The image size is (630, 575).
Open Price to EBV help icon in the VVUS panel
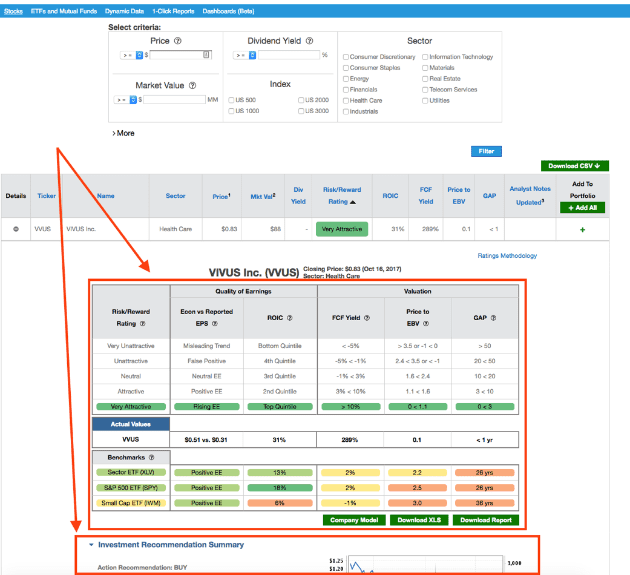[x=426, y=323]
